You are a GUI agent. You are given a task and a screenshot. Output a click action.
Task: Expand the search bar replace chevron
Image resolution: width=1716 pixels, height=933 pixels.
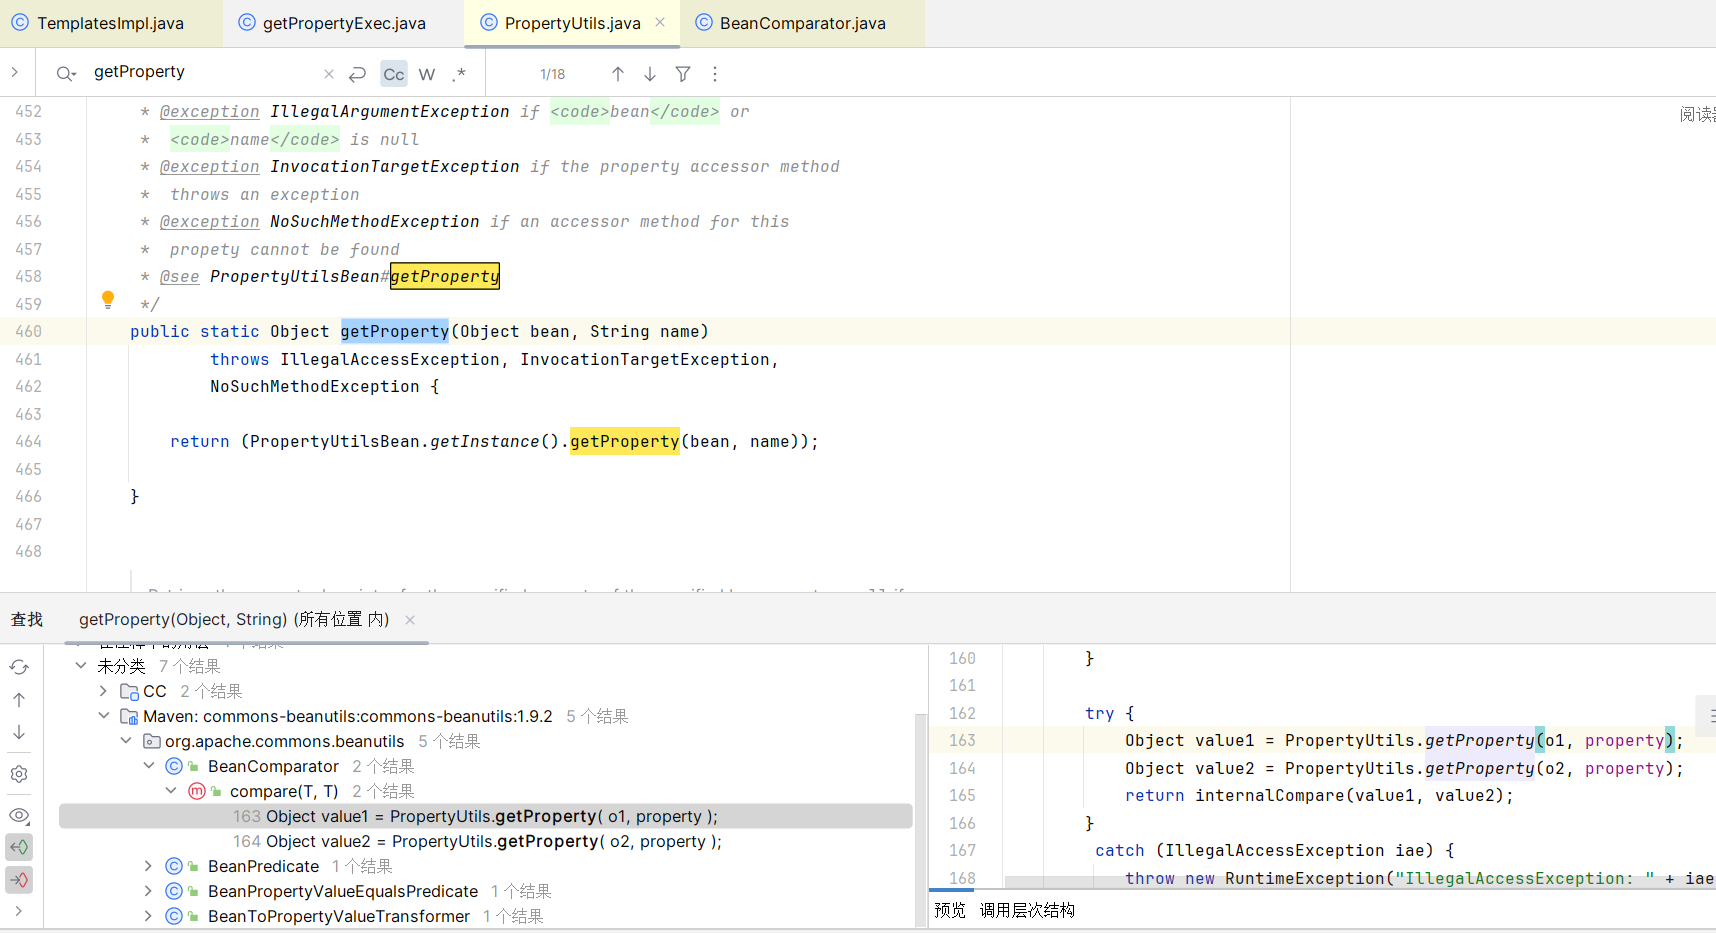14,72
